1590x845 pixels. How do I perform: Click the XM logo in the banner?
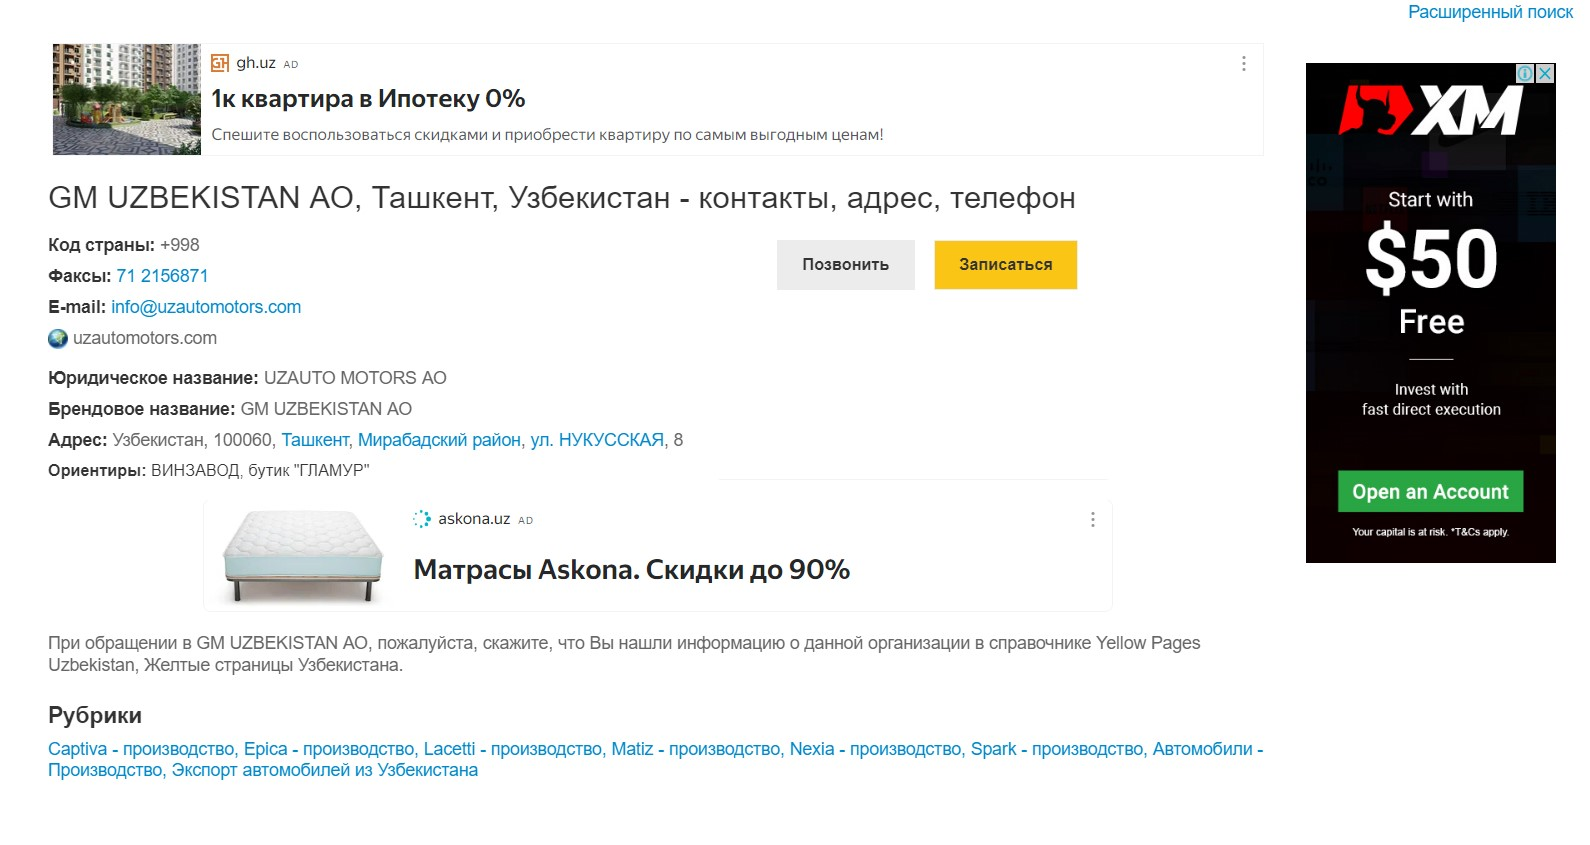click(1431, 110)
